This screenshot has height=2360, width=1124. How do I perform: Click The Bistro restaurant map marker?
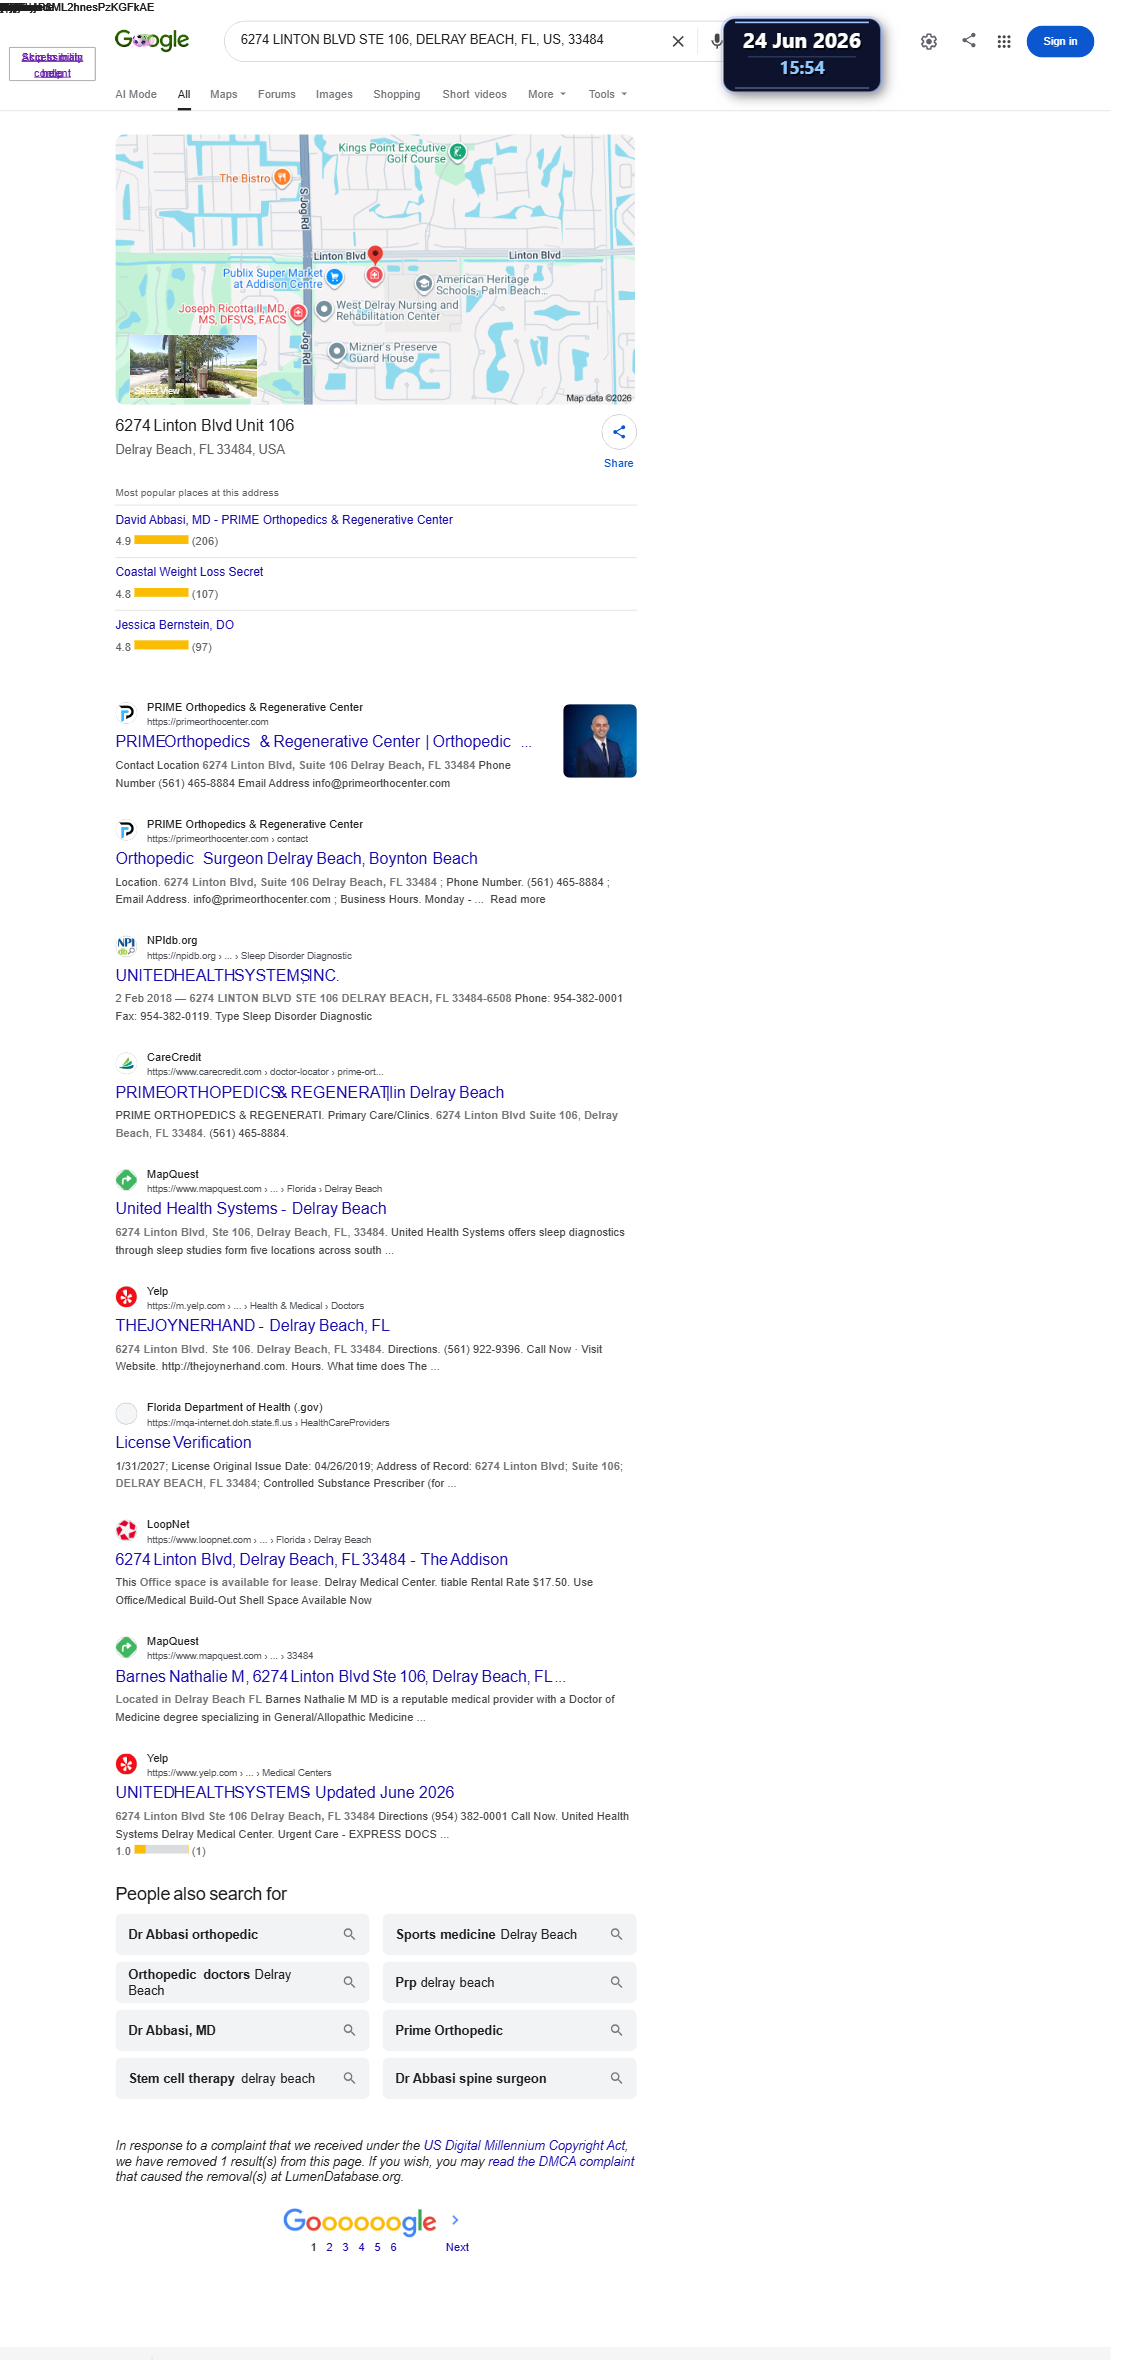coord(282,178)
